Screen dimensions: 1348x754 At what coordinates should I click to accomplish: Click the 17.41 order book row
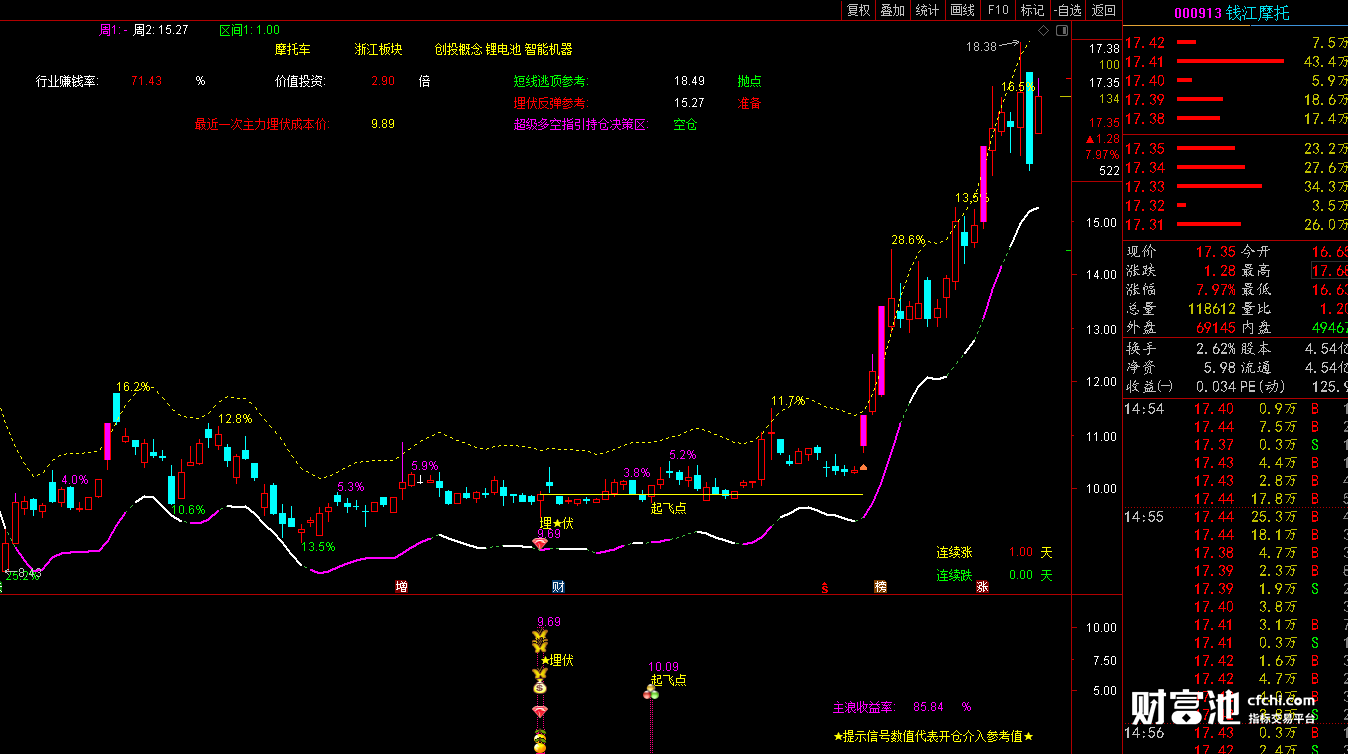tap(1235, 61)
